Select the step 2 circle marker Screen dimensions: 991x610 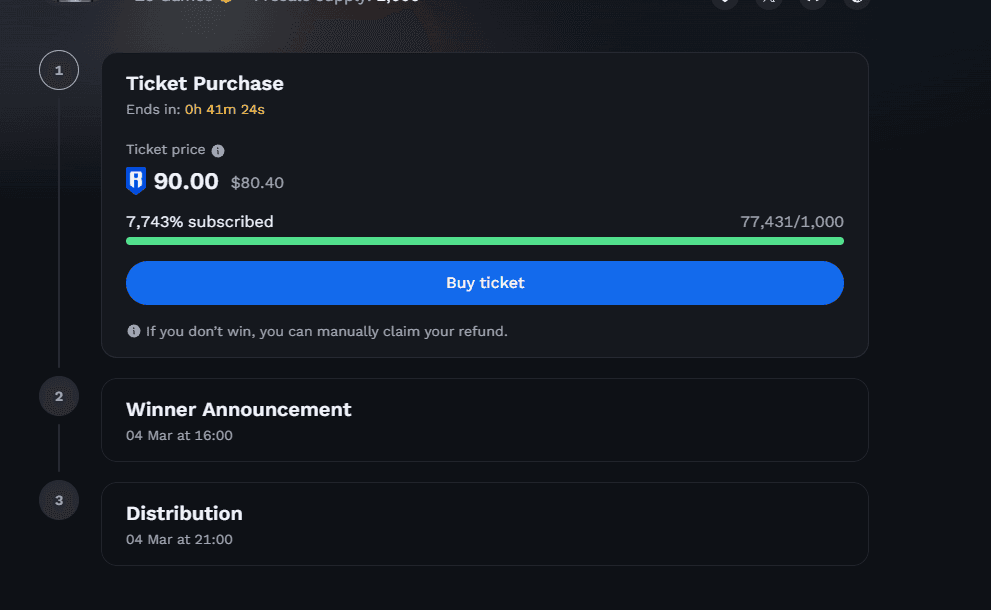click(59, 396)
